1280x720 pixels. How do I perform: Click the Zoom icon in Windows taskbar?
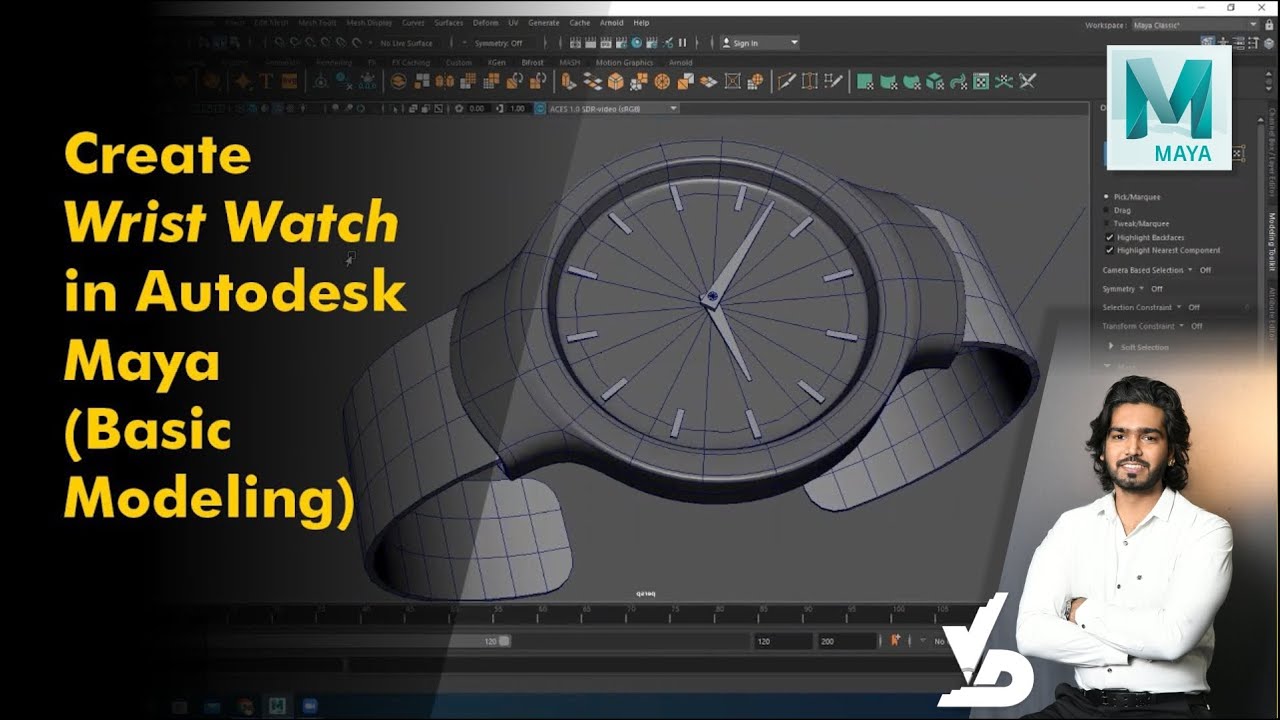tap(308, 706)
